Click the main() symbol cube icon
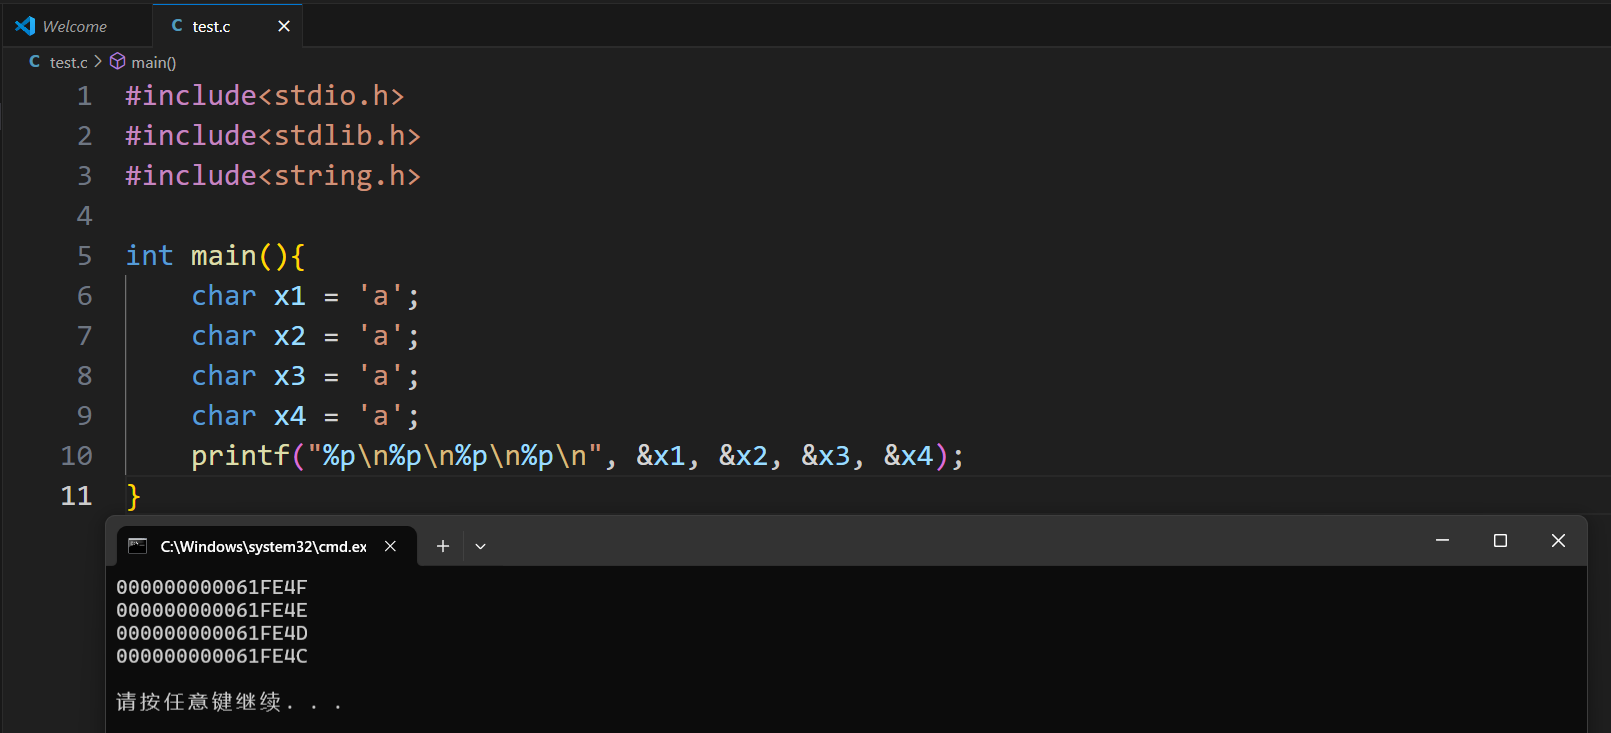This screenshot has height=733, width=1611. [118, 62]
